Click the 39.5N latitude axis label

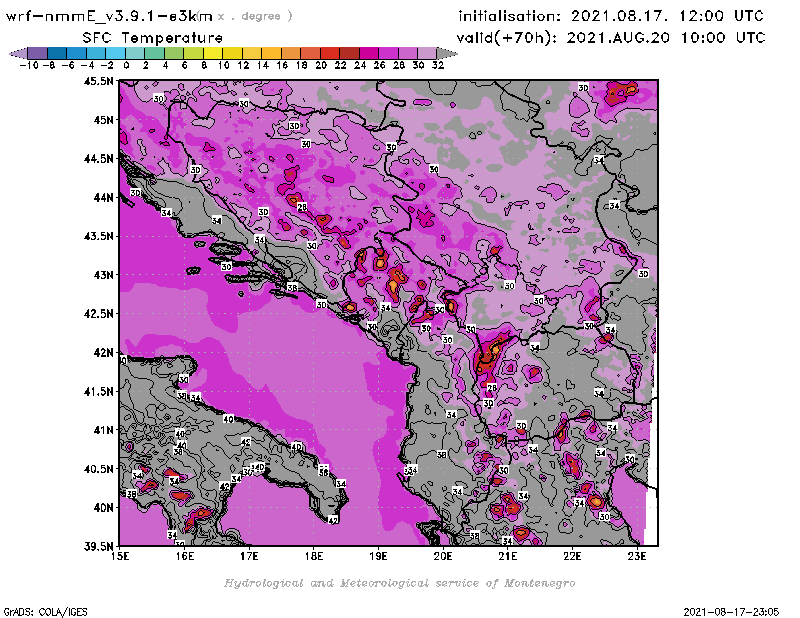coord(98,546)
